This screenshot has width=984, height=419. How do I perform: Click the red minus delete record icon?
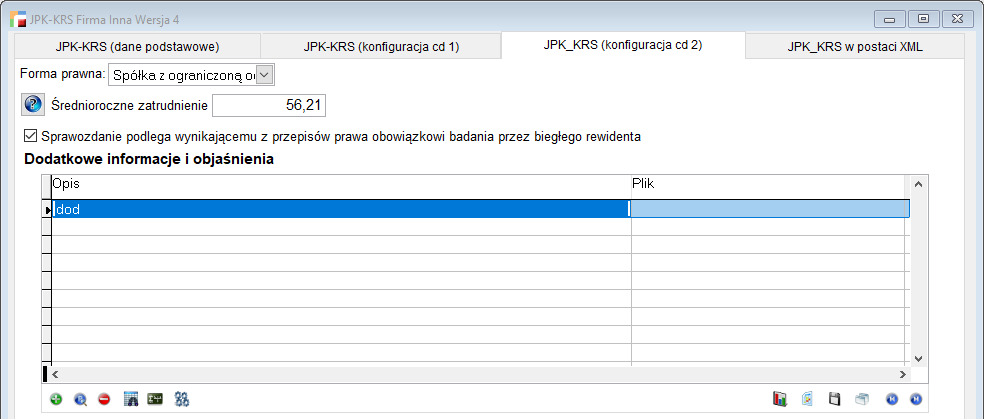105,399
